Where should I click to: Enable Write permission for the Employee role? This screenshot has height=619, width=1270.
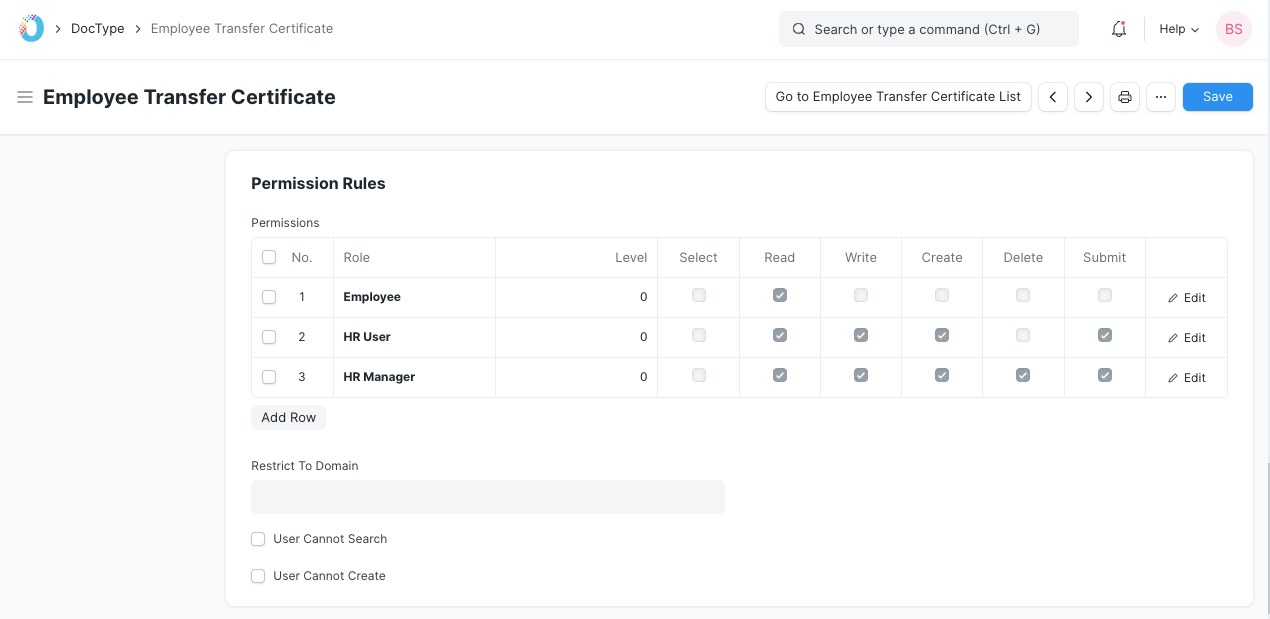pos(860,295)
